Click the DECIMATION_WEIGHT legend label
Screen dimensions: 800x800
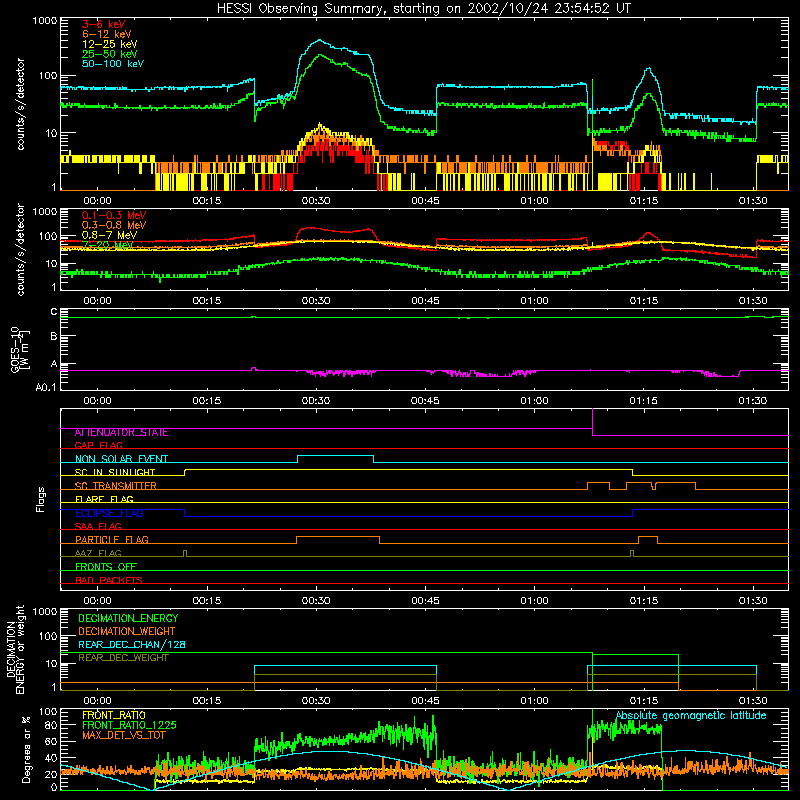pyautogui.click(x=127, y=632)
